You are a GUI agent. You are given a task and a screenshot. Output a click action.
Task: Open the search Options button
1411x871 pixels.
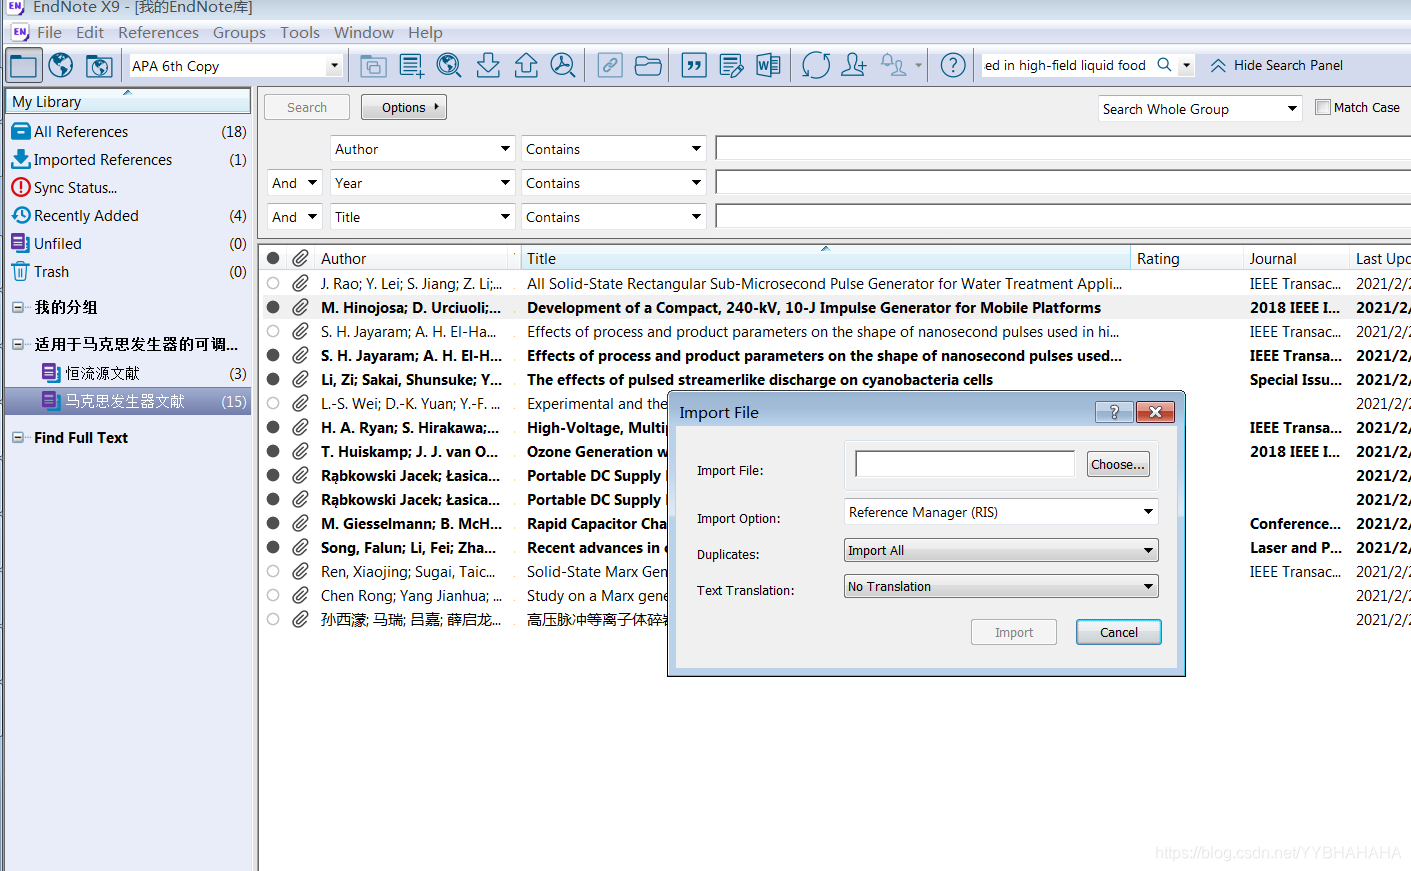tap(404, 107)
